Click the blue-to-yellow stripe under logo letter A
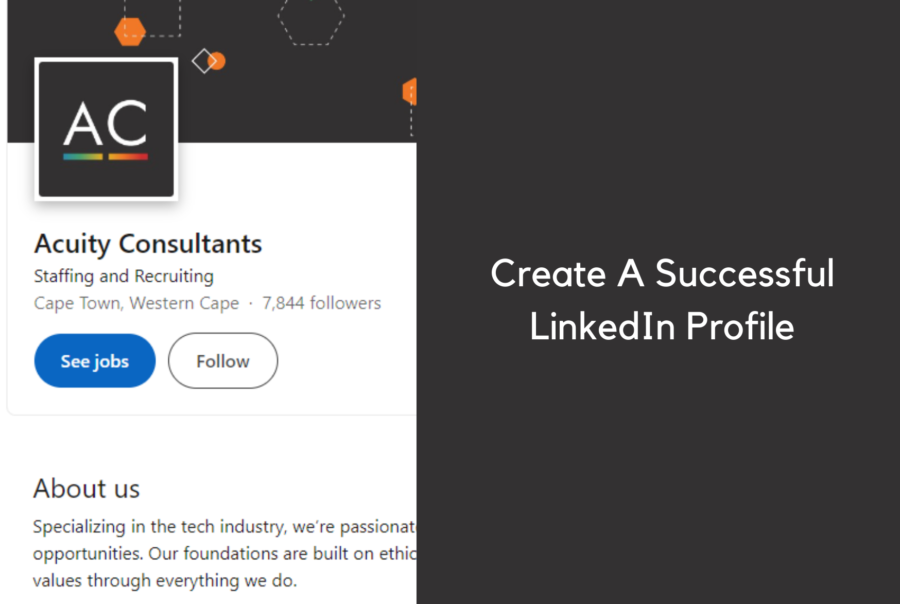The height and width of the screenshot is (604, 900). pos(83,157)
